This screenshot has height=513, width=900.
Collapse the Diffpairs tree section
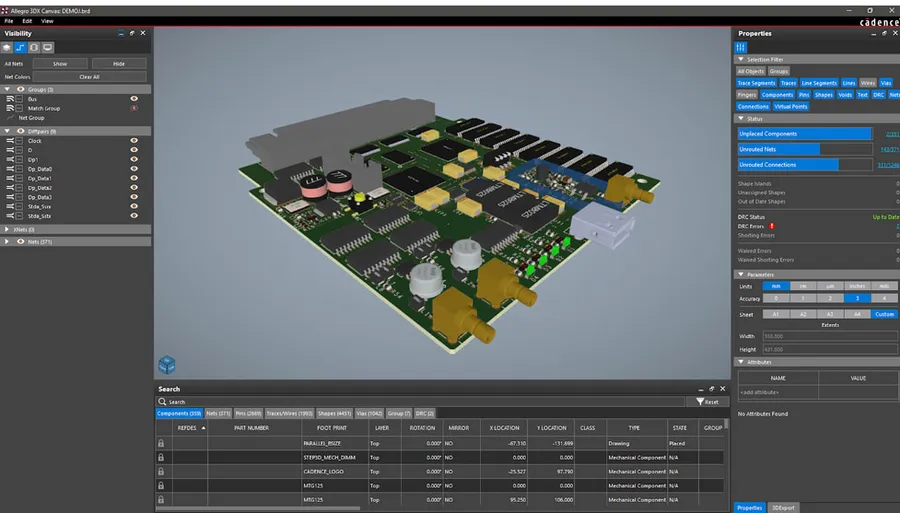7,131
